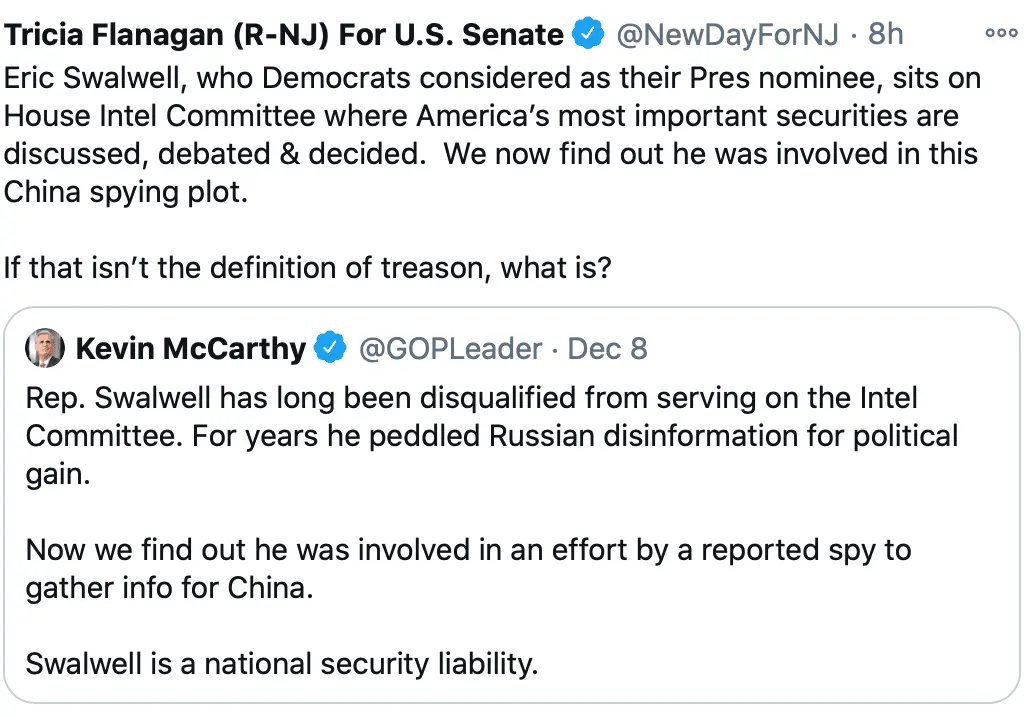This screenshot has height=718, width=1024.
Task: Click the 8h timestamp of the tweet
Action: [x=886, y=35]
